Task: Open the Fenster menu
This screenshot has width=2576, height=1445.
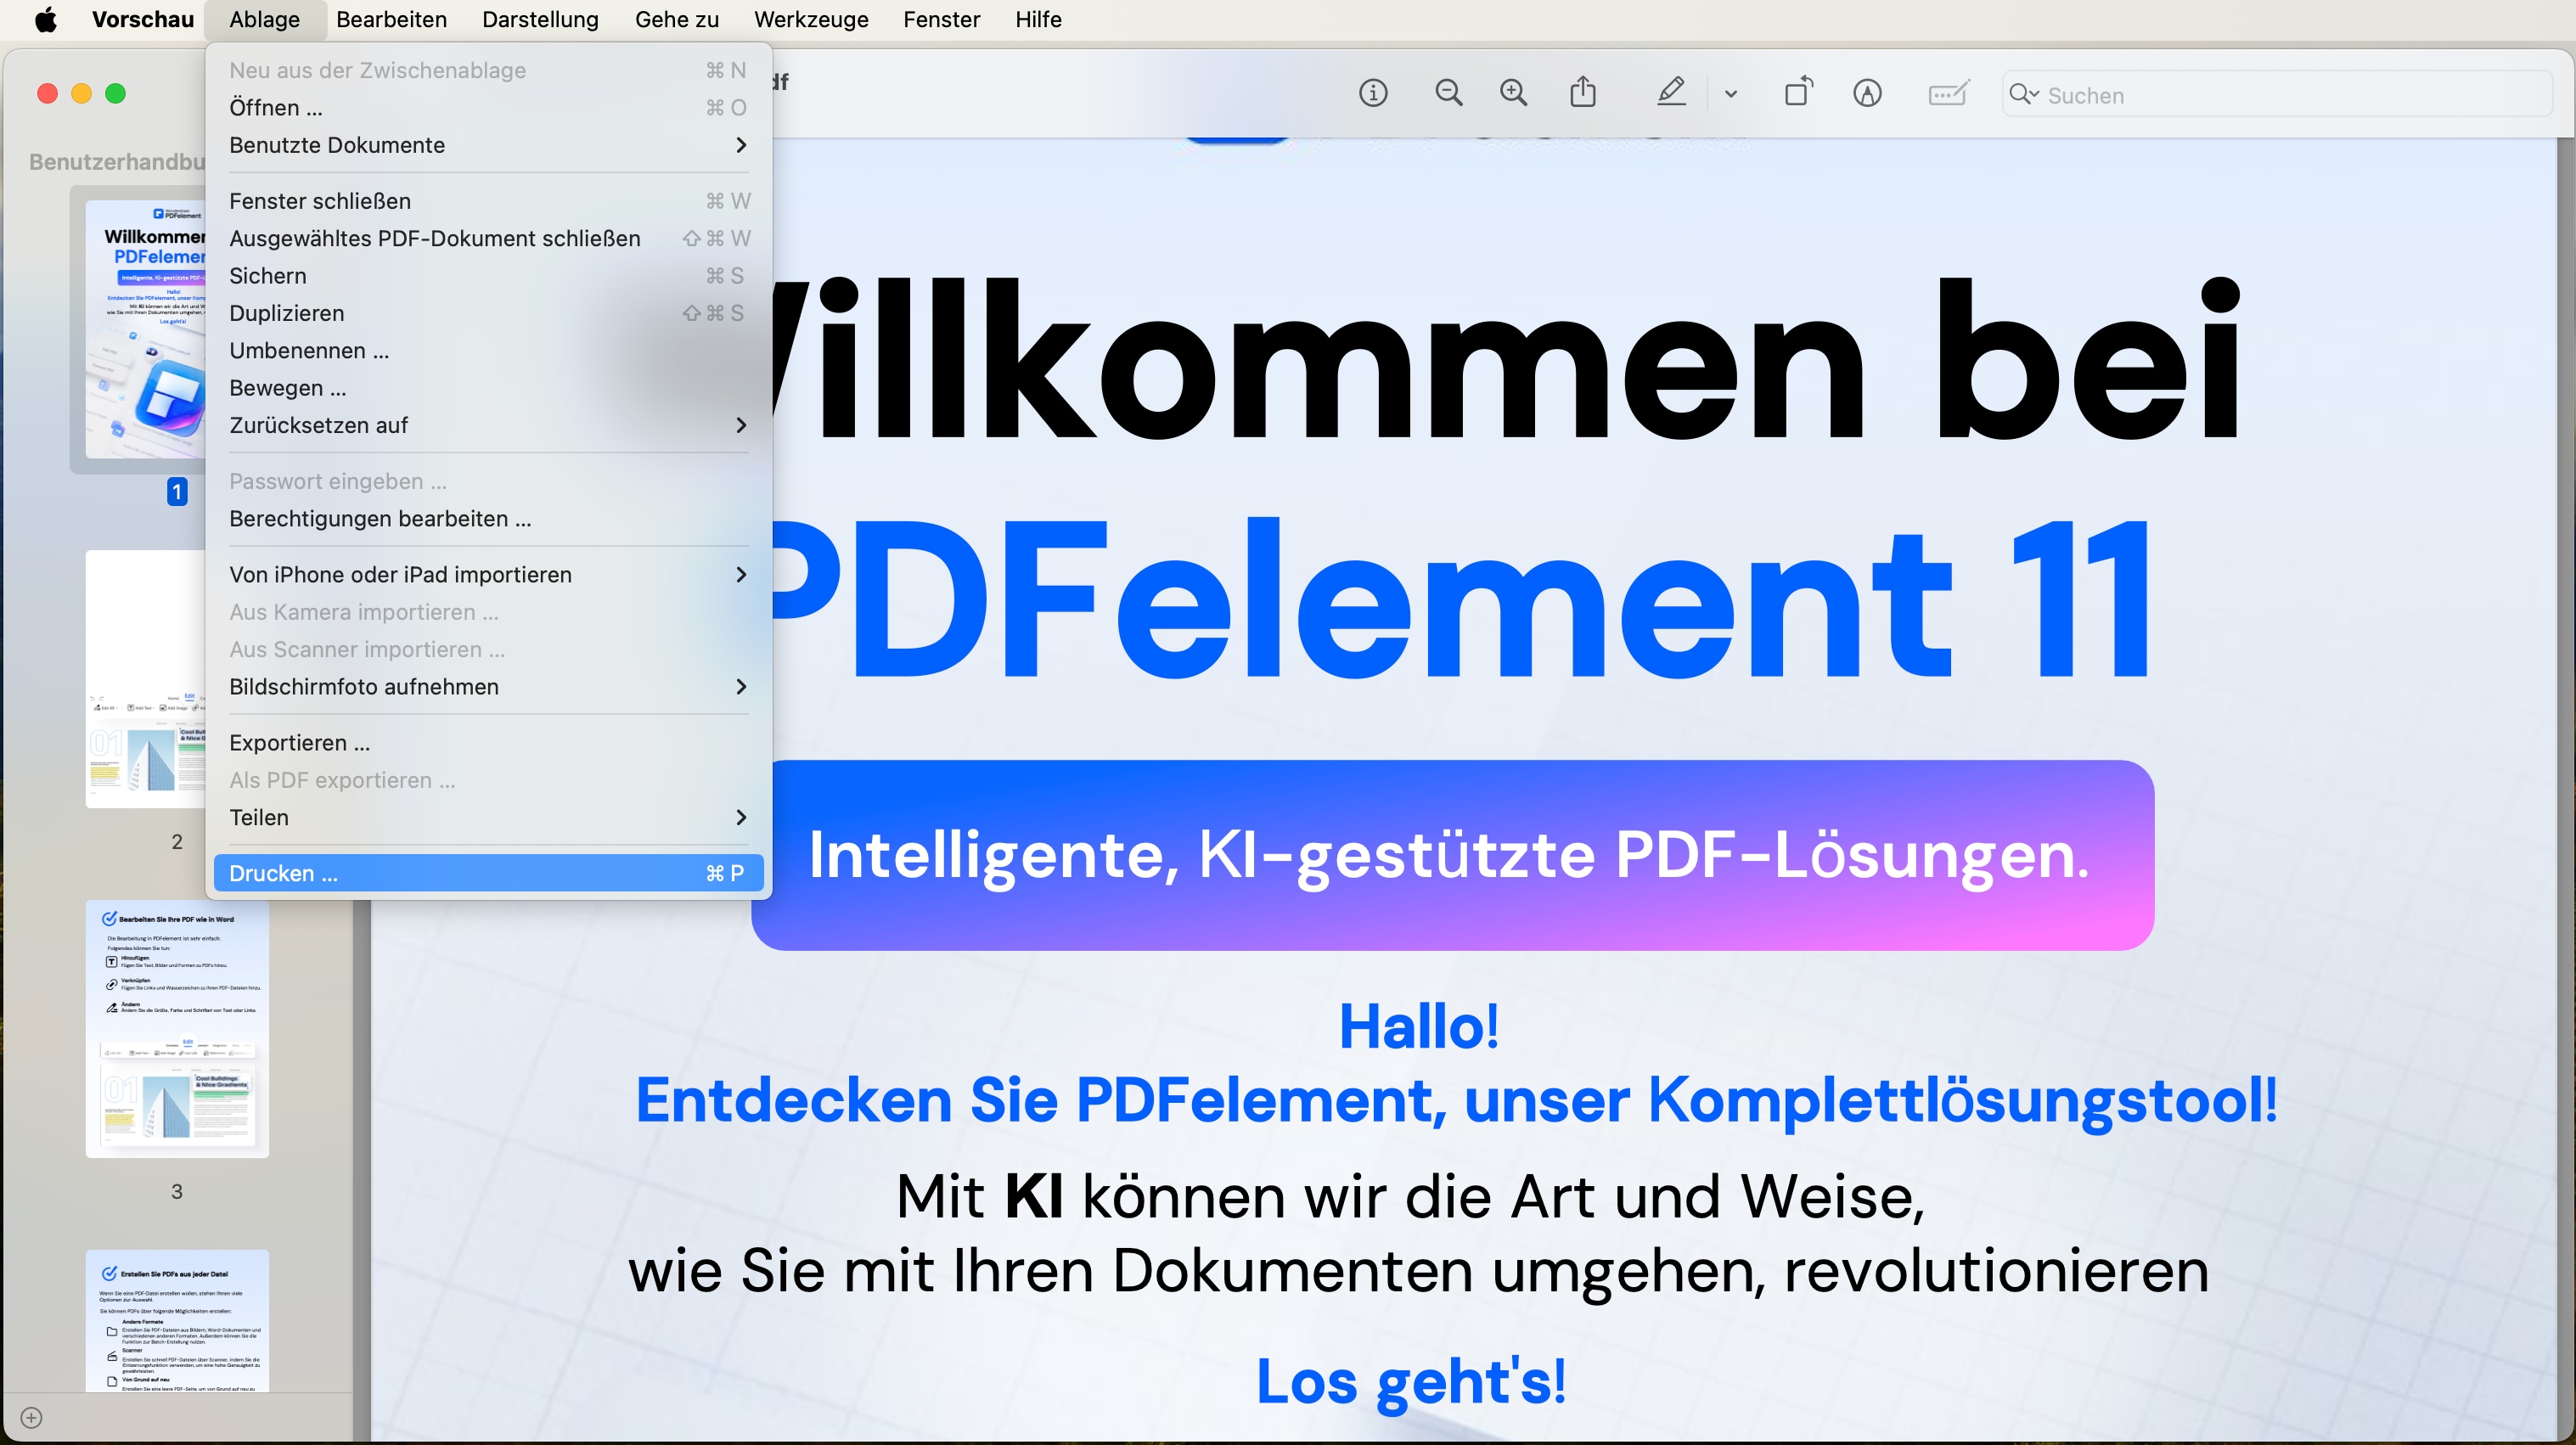Action: (x=941, y=20)
